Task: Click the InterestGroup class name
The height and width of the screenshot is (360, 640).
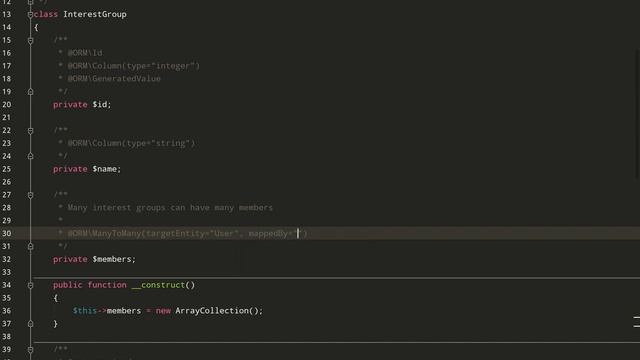Action: click(x=95, y=14)
